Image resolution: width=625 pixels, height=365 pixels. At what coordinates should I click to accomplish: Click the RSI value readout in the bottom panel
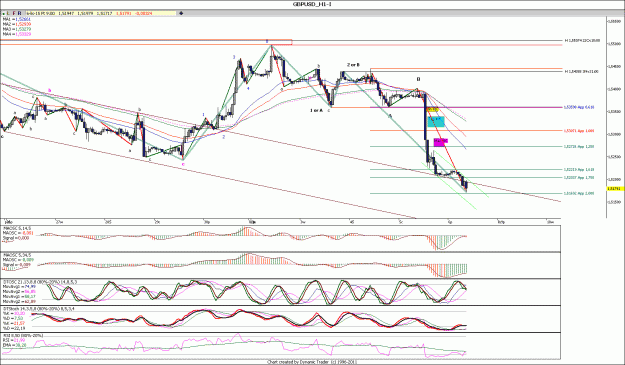pyautogui.click(x=14, y=341)
